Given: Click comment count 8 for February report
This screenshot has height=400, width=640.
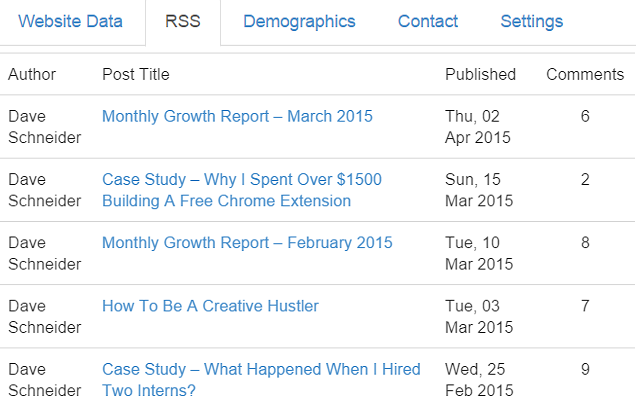Looking at the screenshot, I should [x=585, y=243].
